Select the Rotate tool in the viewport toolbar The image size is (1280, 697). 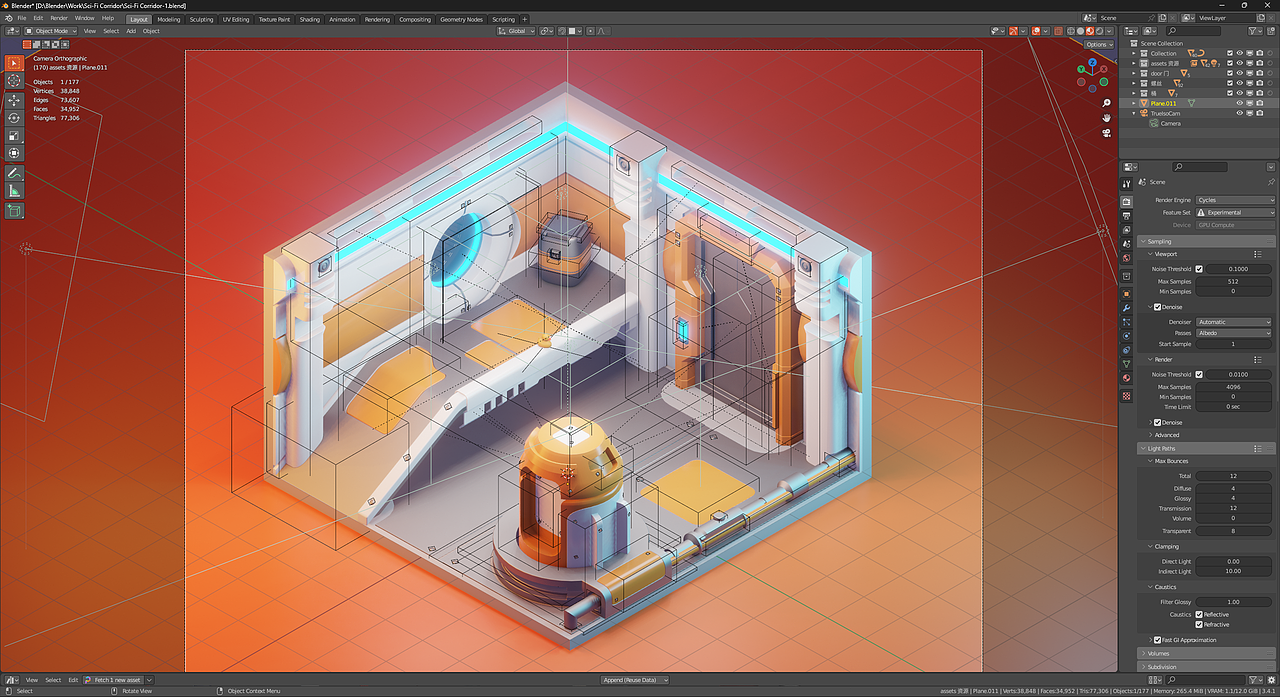(x=13, y=115)
